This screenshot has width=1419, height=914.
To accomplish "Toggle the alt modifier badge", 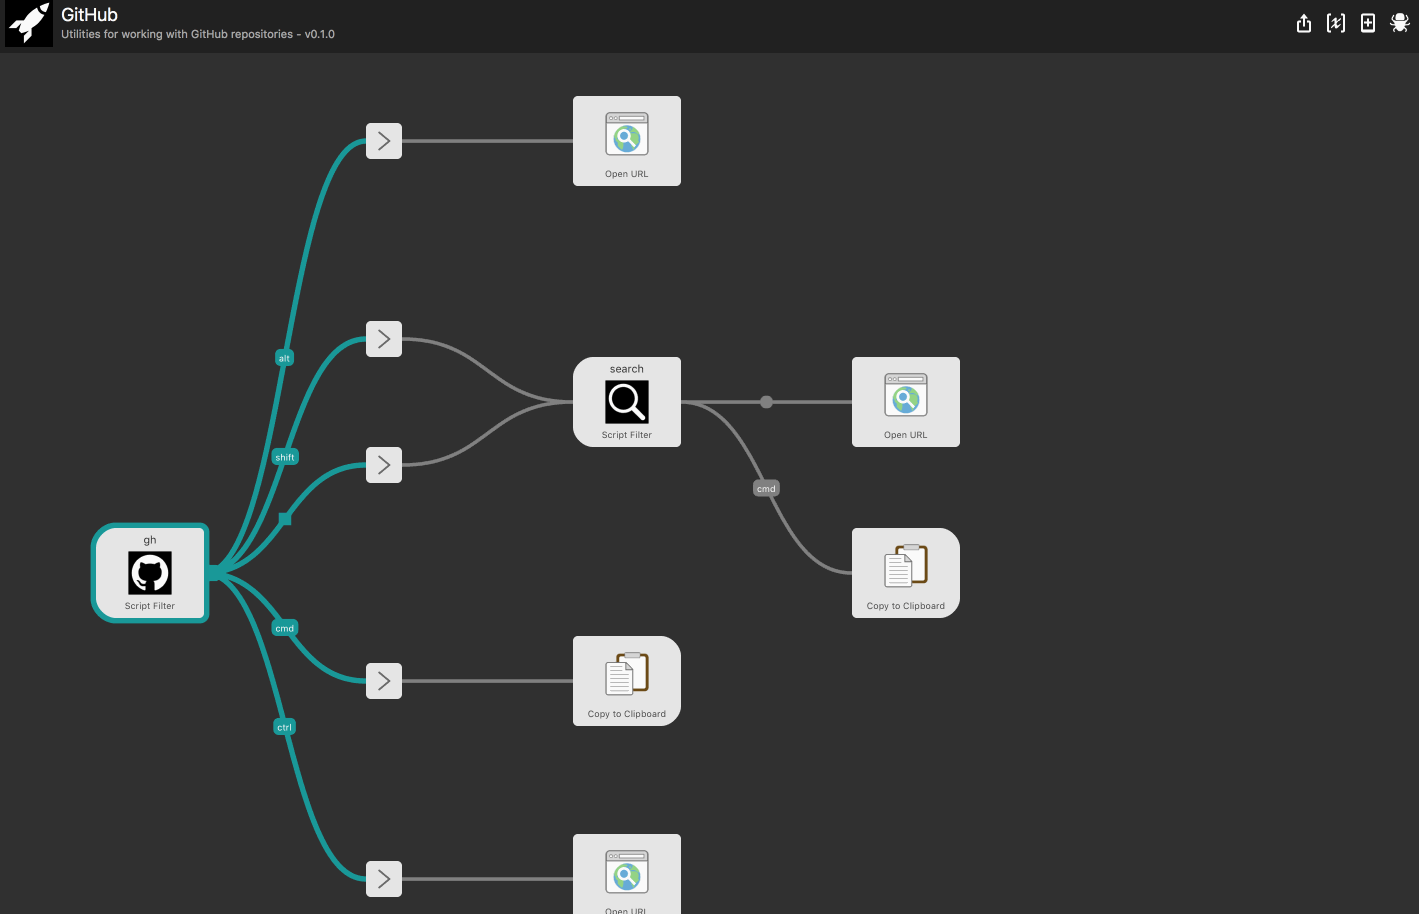I will pos(284,357).
